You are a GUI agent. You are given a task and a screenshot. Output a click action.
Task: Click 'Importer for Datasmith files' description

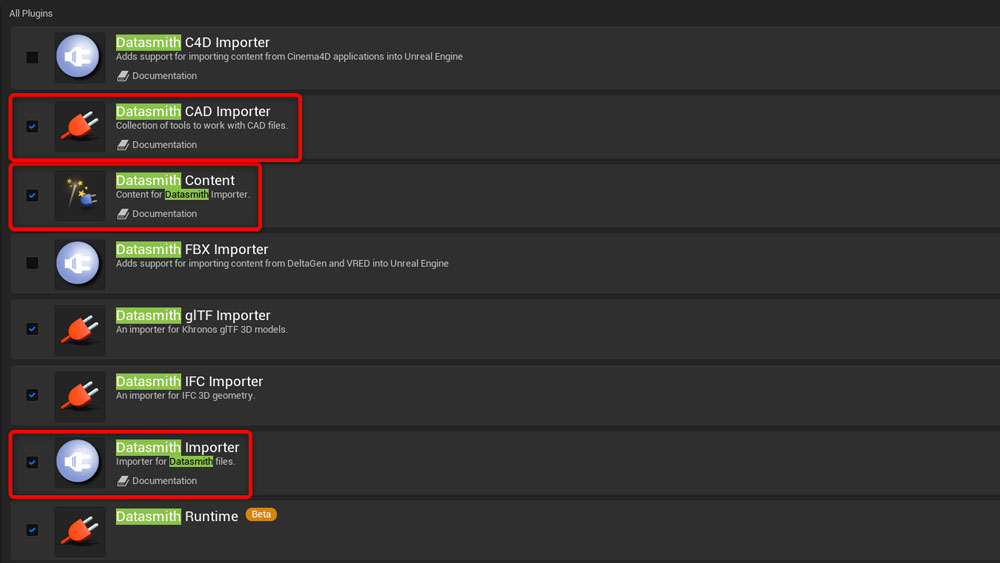pos(175,462)
